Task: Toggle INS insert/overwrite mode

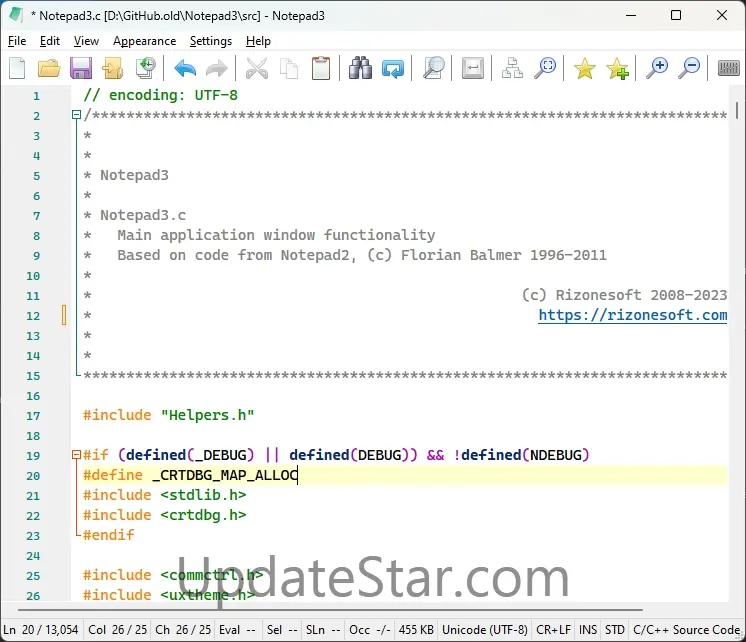Action: [x=588, y=630]
